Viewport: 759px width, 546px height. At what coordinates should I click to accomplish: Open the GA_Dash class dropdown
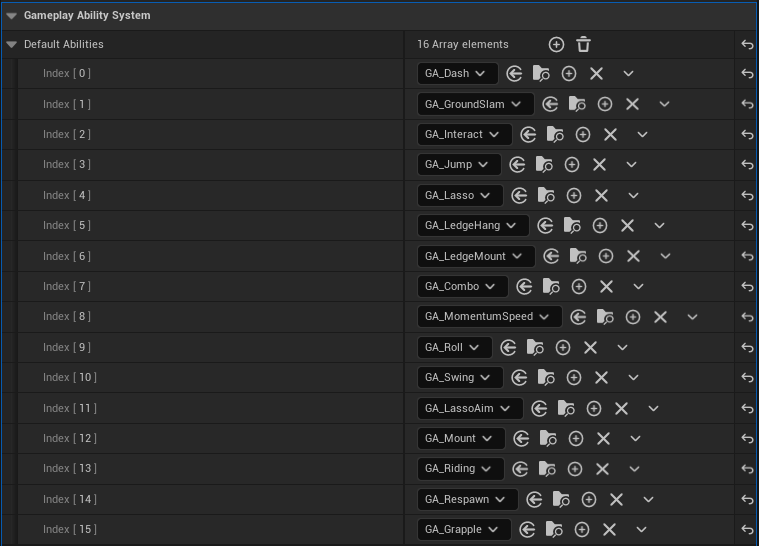click(457, 74)
